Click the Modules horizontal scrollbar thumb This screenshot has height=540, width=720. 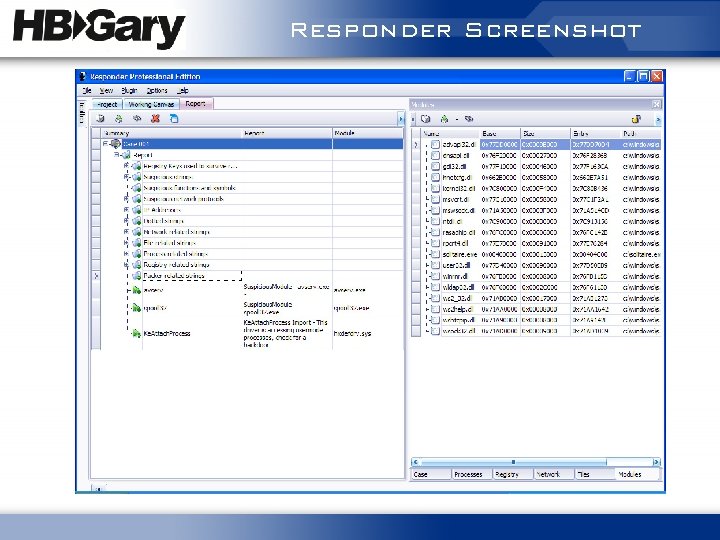point(513,462)
